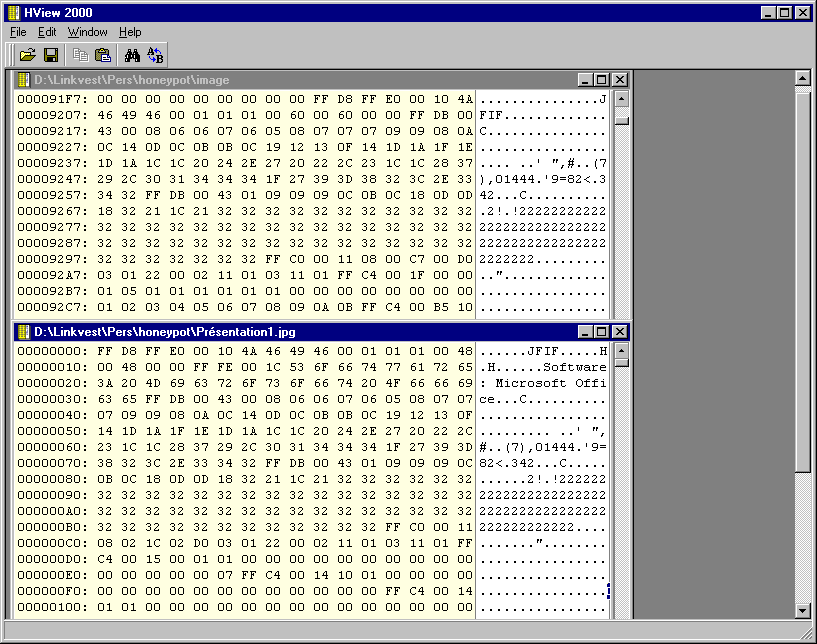The width and height of the screenshot is (817, 644).
Task: Minimize the image child window
Action: click(x=585, y=80)
